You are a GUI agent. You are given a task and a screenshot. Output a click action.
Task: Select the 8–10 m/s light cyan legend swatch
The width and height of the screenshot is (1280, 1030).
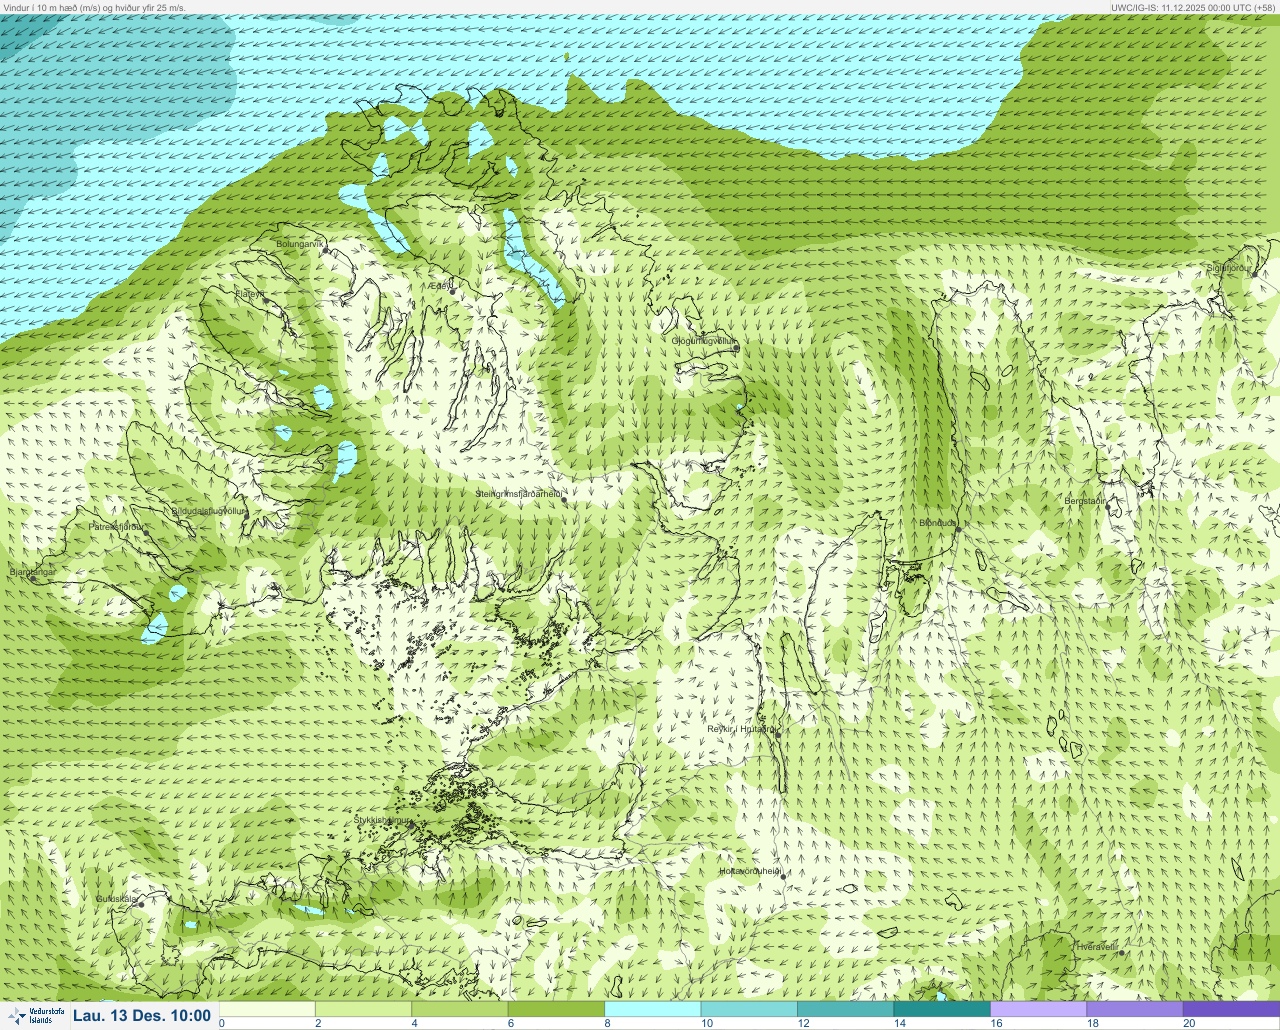[x=653, y=1009]
